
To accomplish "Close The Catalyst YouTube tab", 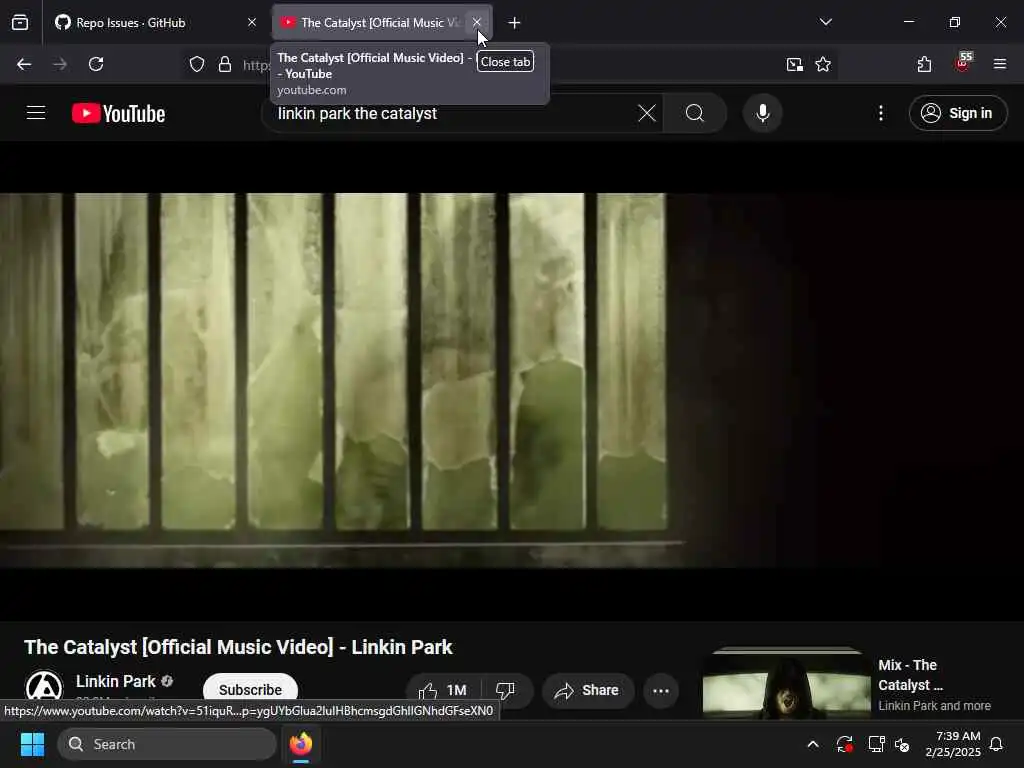I will 477,23.
